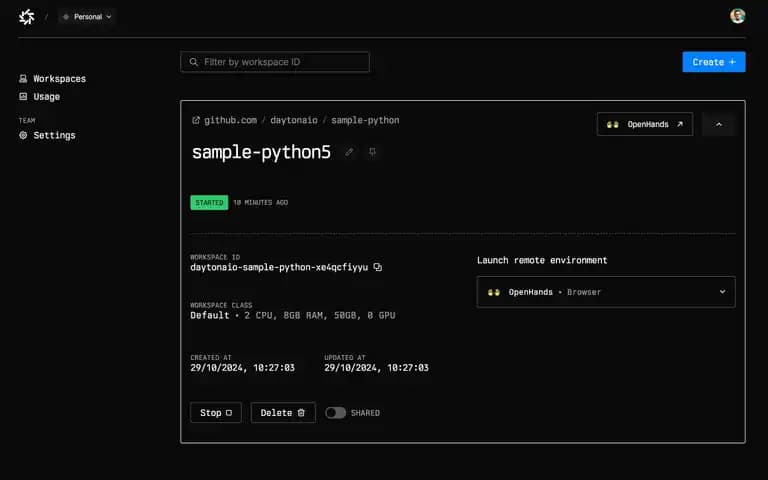Click the Launch remote environment heading
Viewport: 768px width, 480px height.
tap(542, 260)
